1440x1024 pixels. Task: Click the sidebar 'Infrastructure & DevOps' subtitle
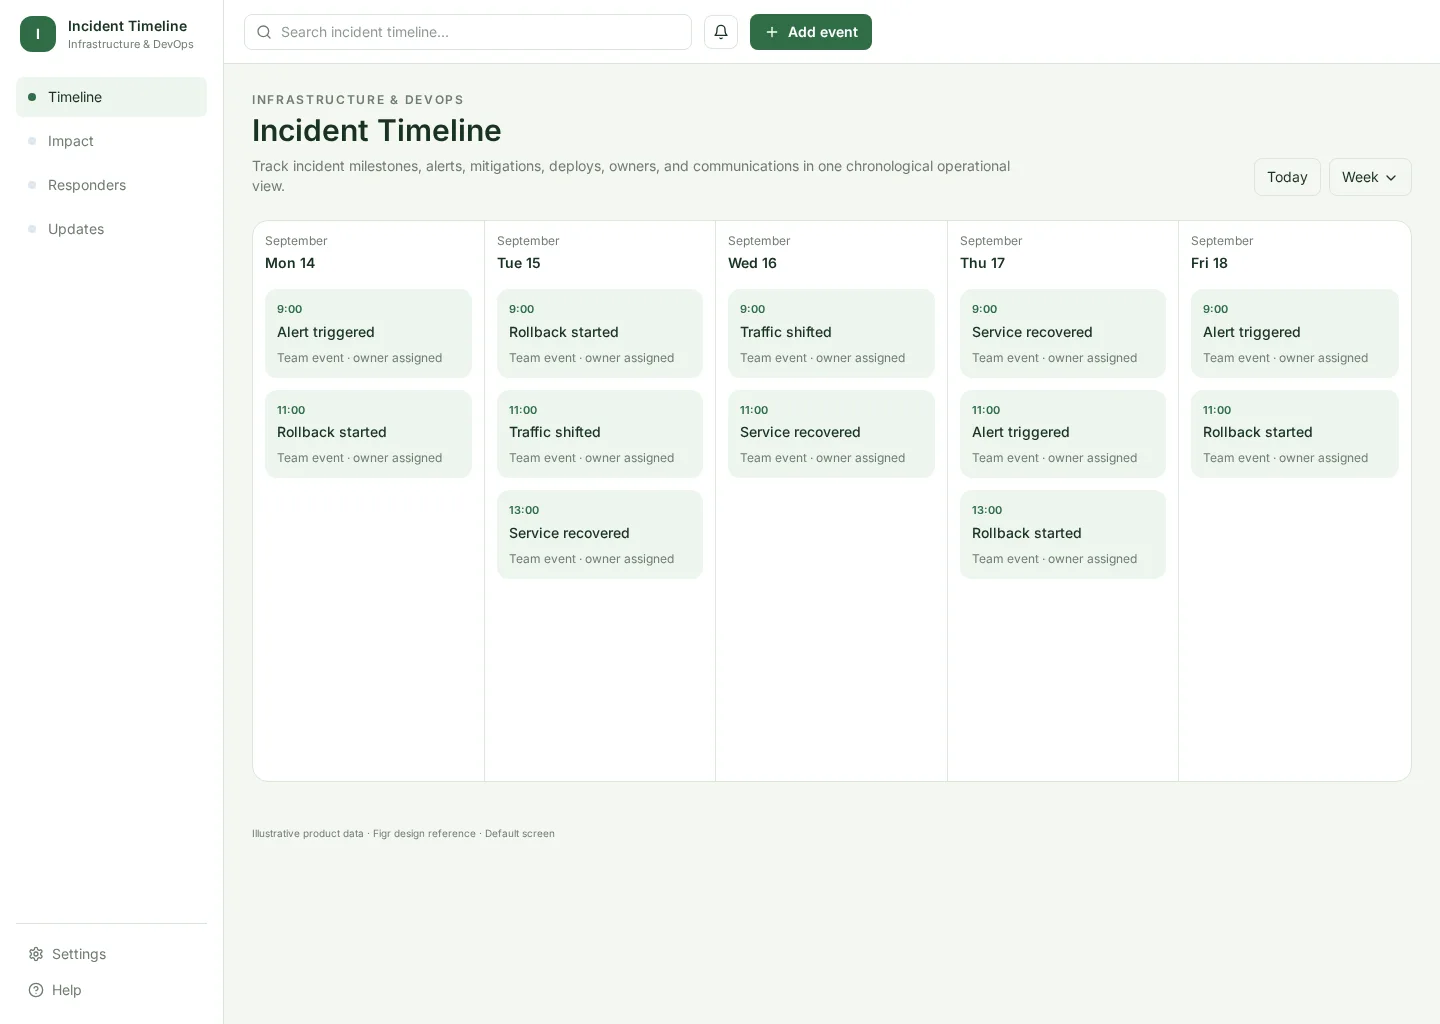(131, 44)
